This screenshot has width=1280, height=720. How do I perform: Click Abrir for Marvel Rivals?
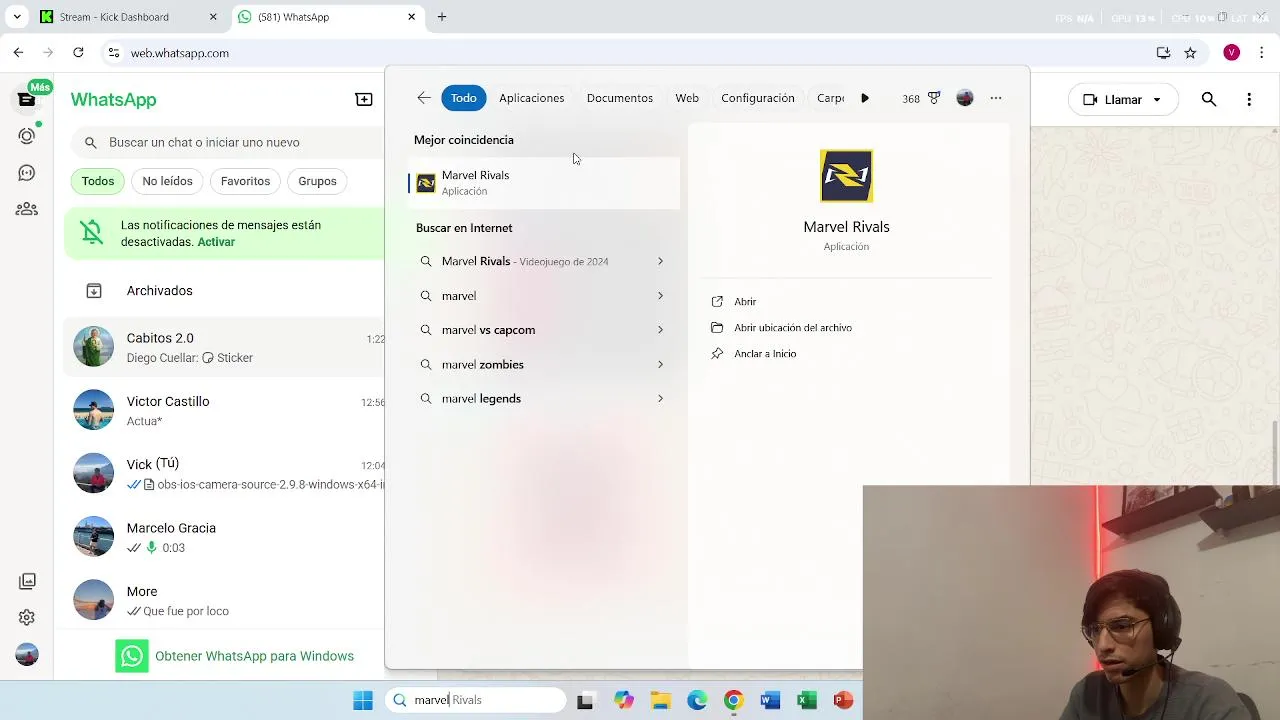(745, 301)
